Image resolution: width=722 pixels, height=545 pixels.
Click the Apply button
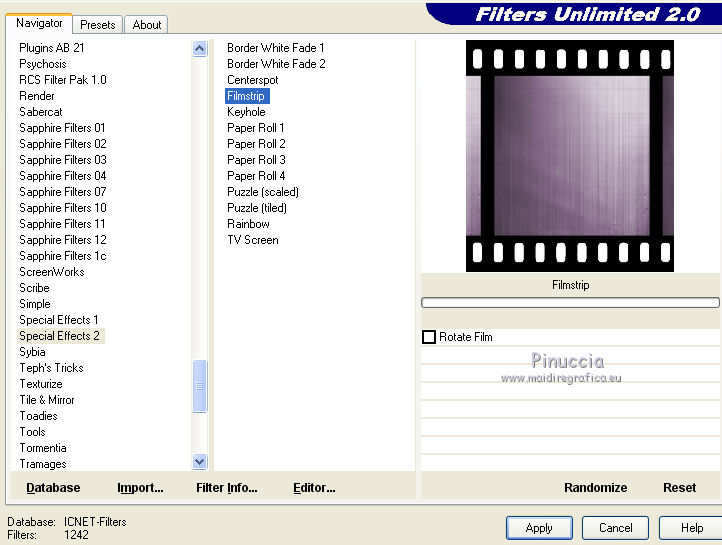point(539,528)
